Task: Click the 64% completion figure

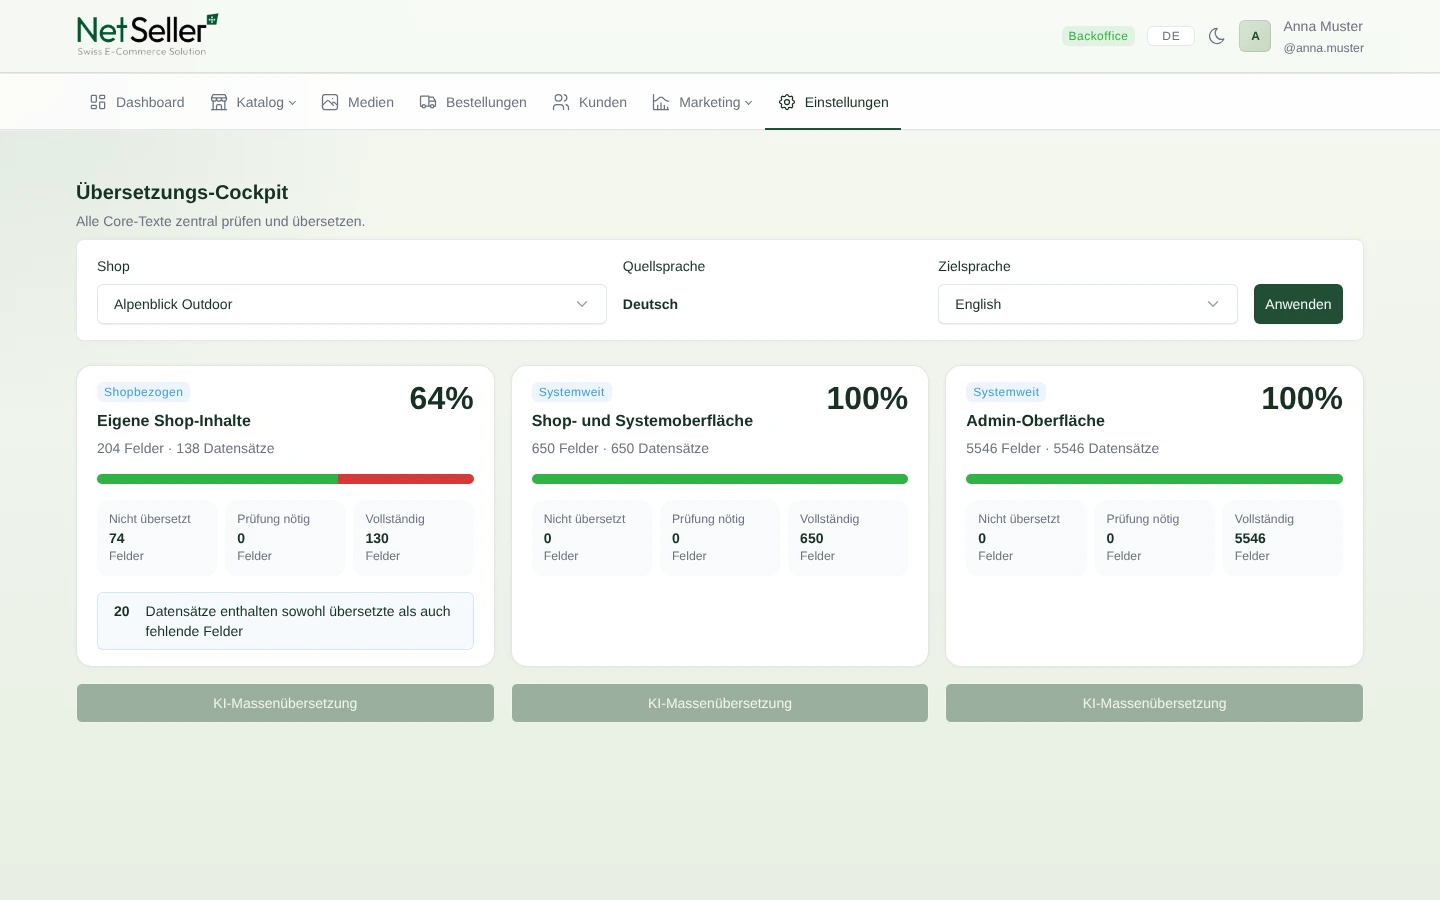Action: click(x=441, y=398)
